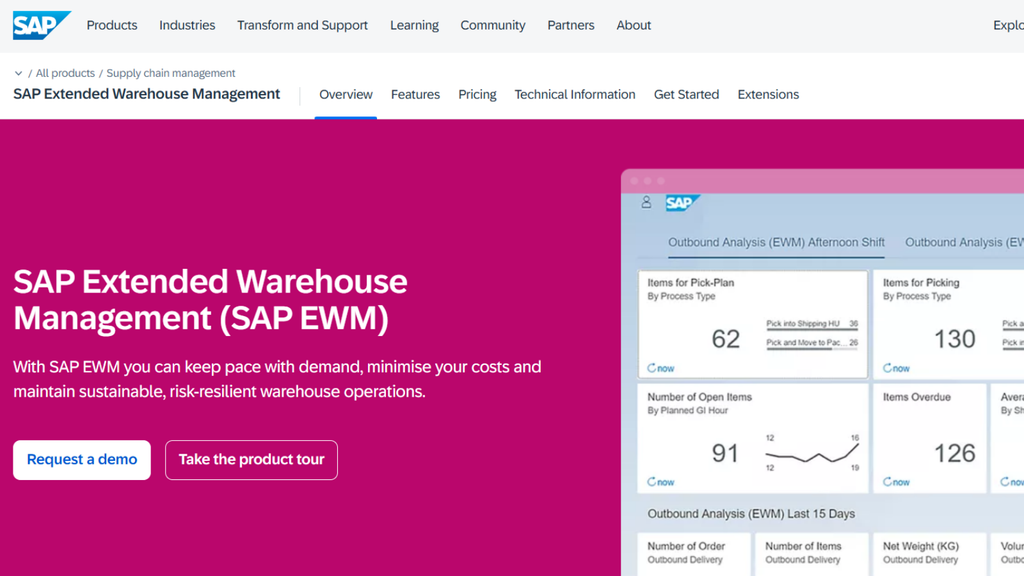
Task: Open the Community menu
Action: (x=492, y=25)
